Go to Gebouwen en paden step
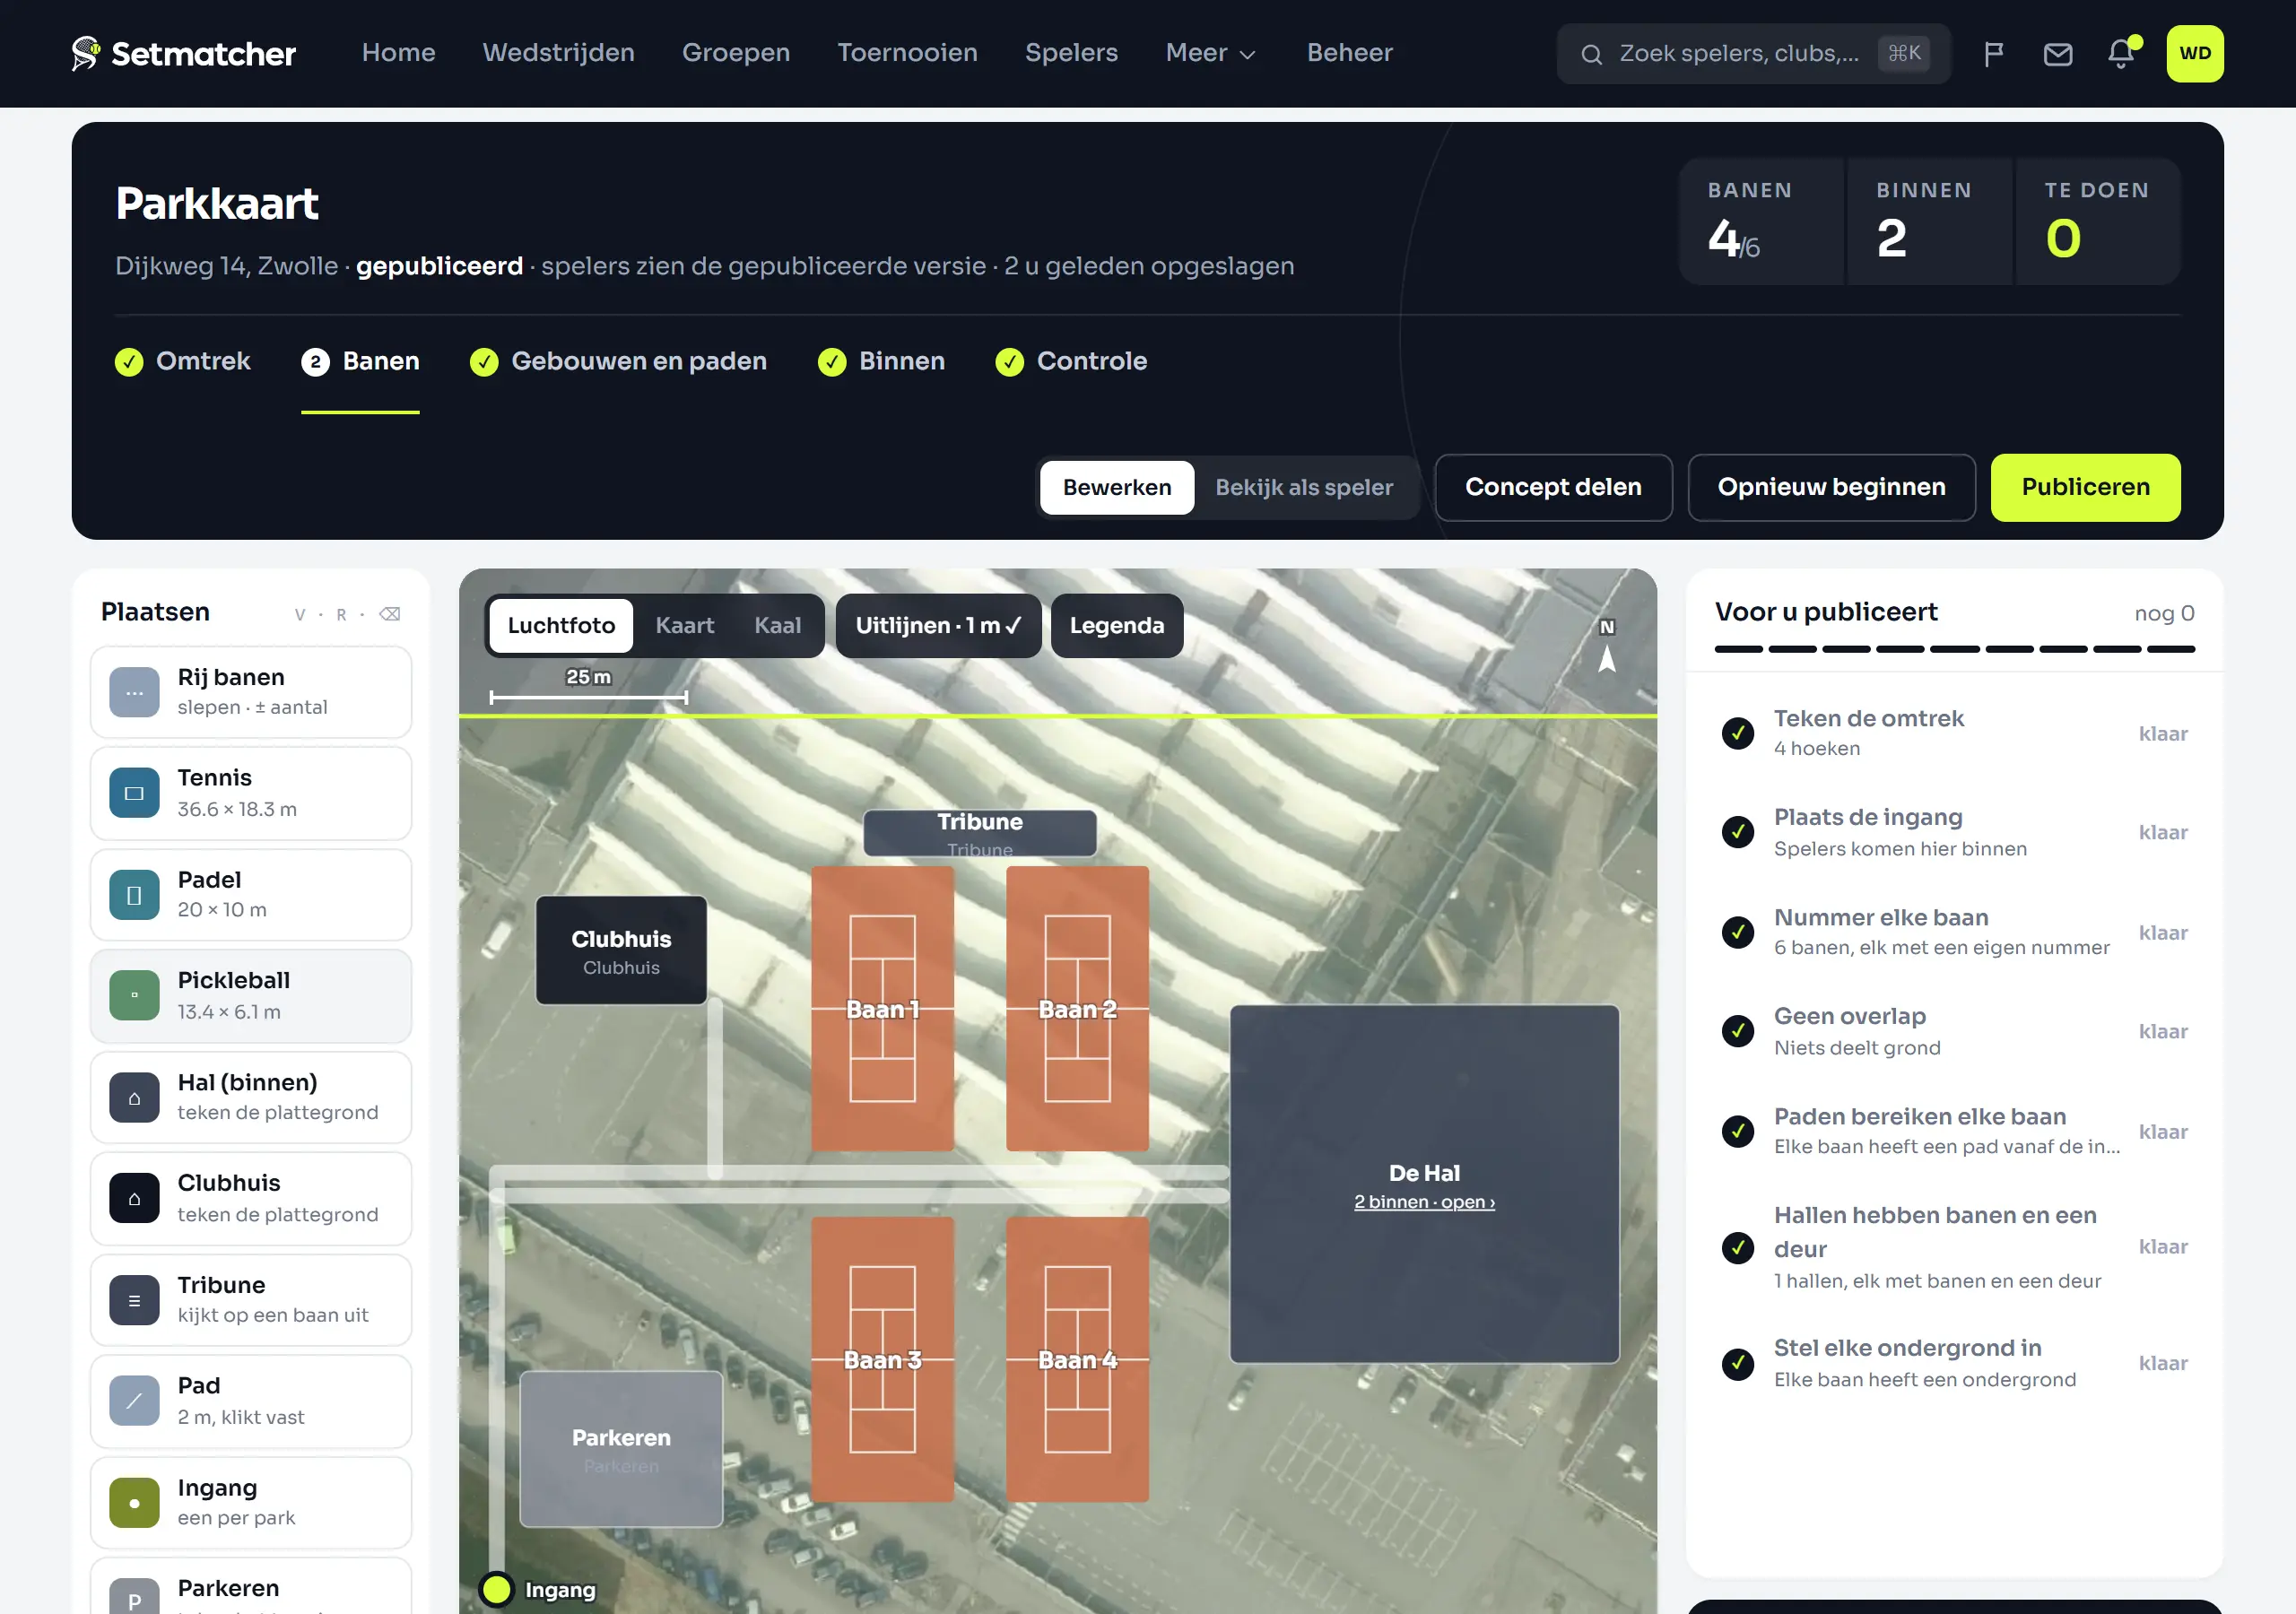2296x1614 pixels. 618,361
